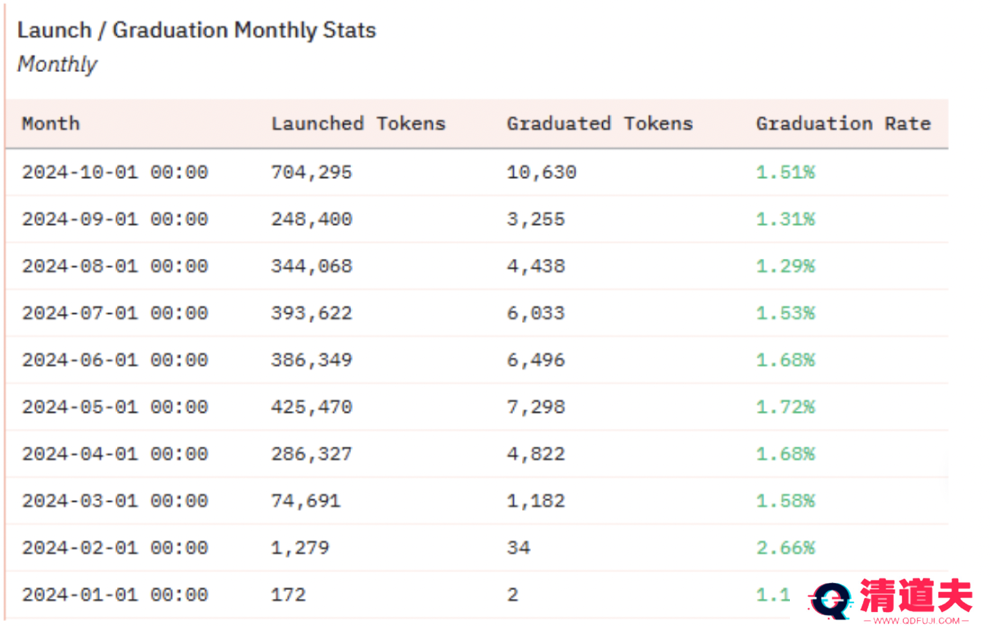The height and width of the screenshot is (626, 990).
Task: Click the 2.66% graduation rate for February
Action: 785,548
